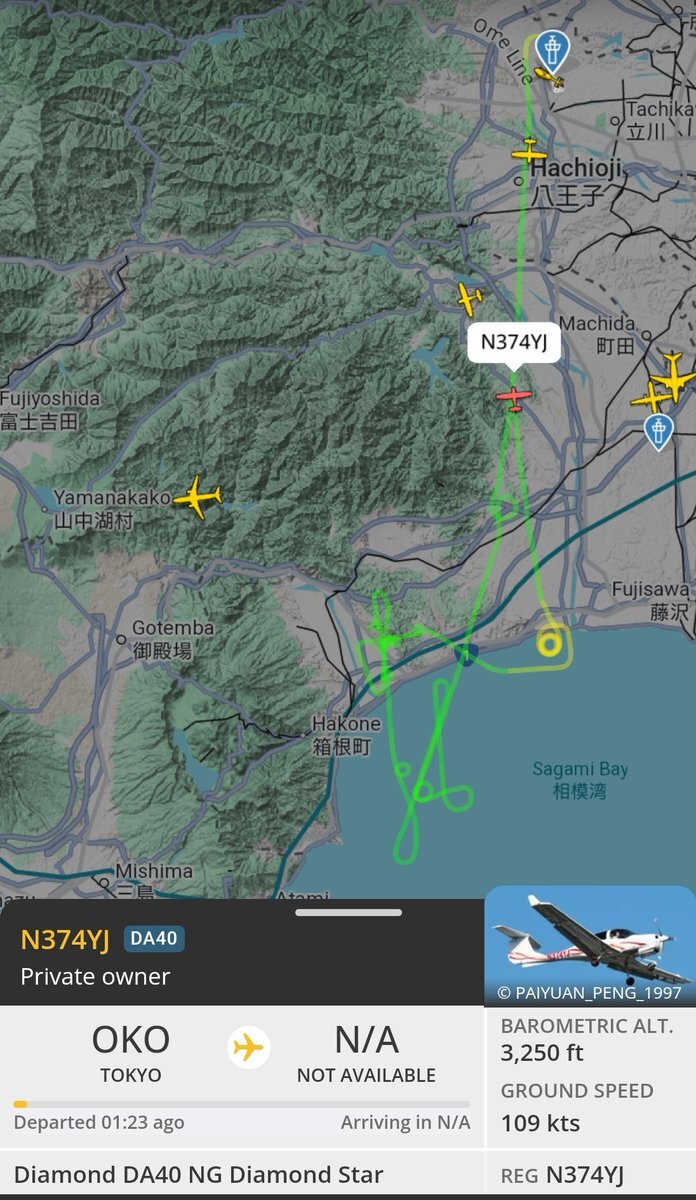This screenshot has width=696, height=1200.
Task: Select the small yellow plane west of Machida
Action: (x=468, y=297)
